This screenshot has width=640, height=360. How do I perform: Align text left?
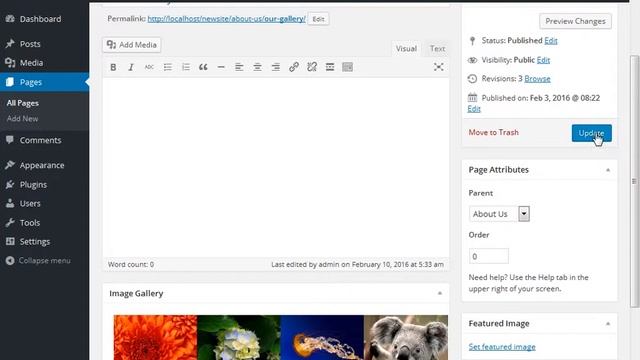click(239, 67)
